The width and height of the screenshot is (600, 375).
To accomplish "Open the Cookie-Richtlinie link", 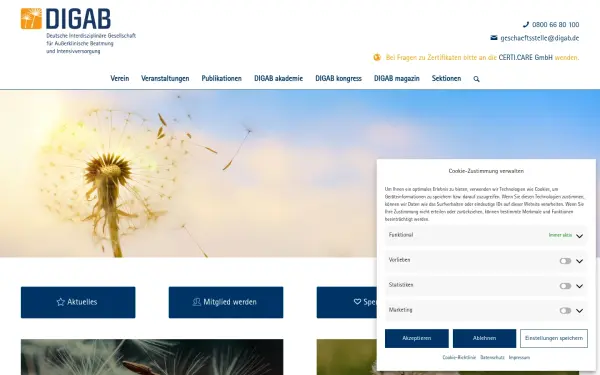I will 459,357.
